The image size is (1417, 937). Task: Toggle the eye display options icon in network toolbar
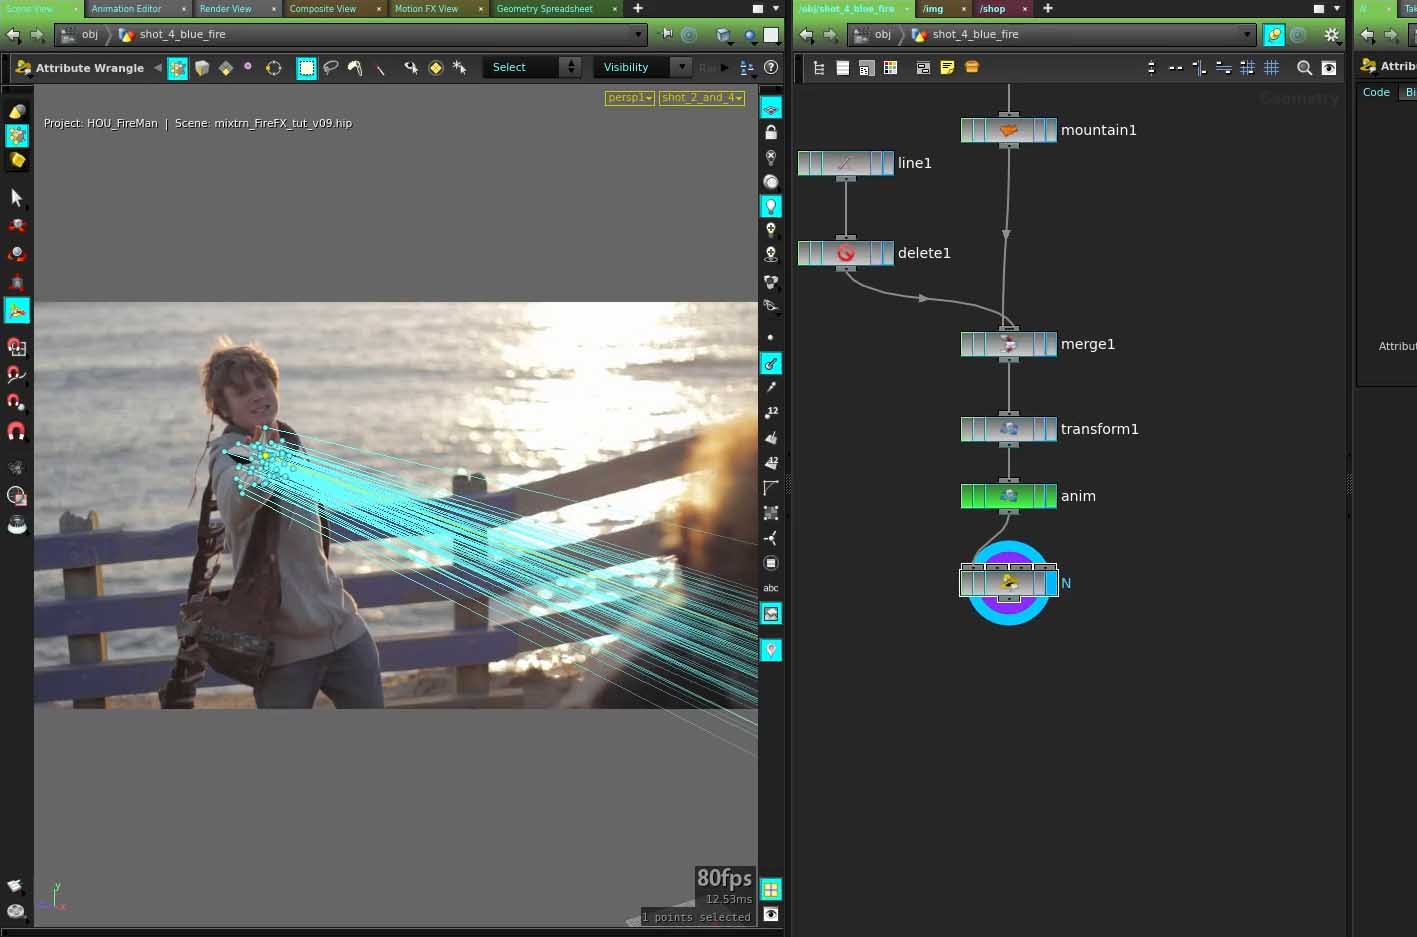click(x=1329, y=68)
